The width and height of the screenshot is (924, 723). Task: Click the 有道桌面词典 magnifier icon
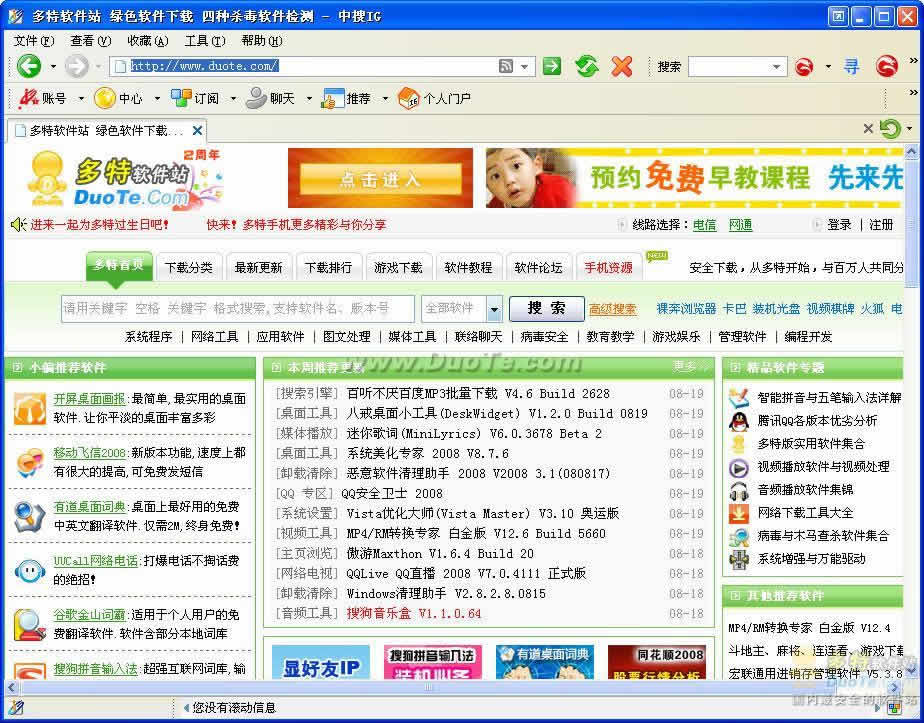(29, 517)
